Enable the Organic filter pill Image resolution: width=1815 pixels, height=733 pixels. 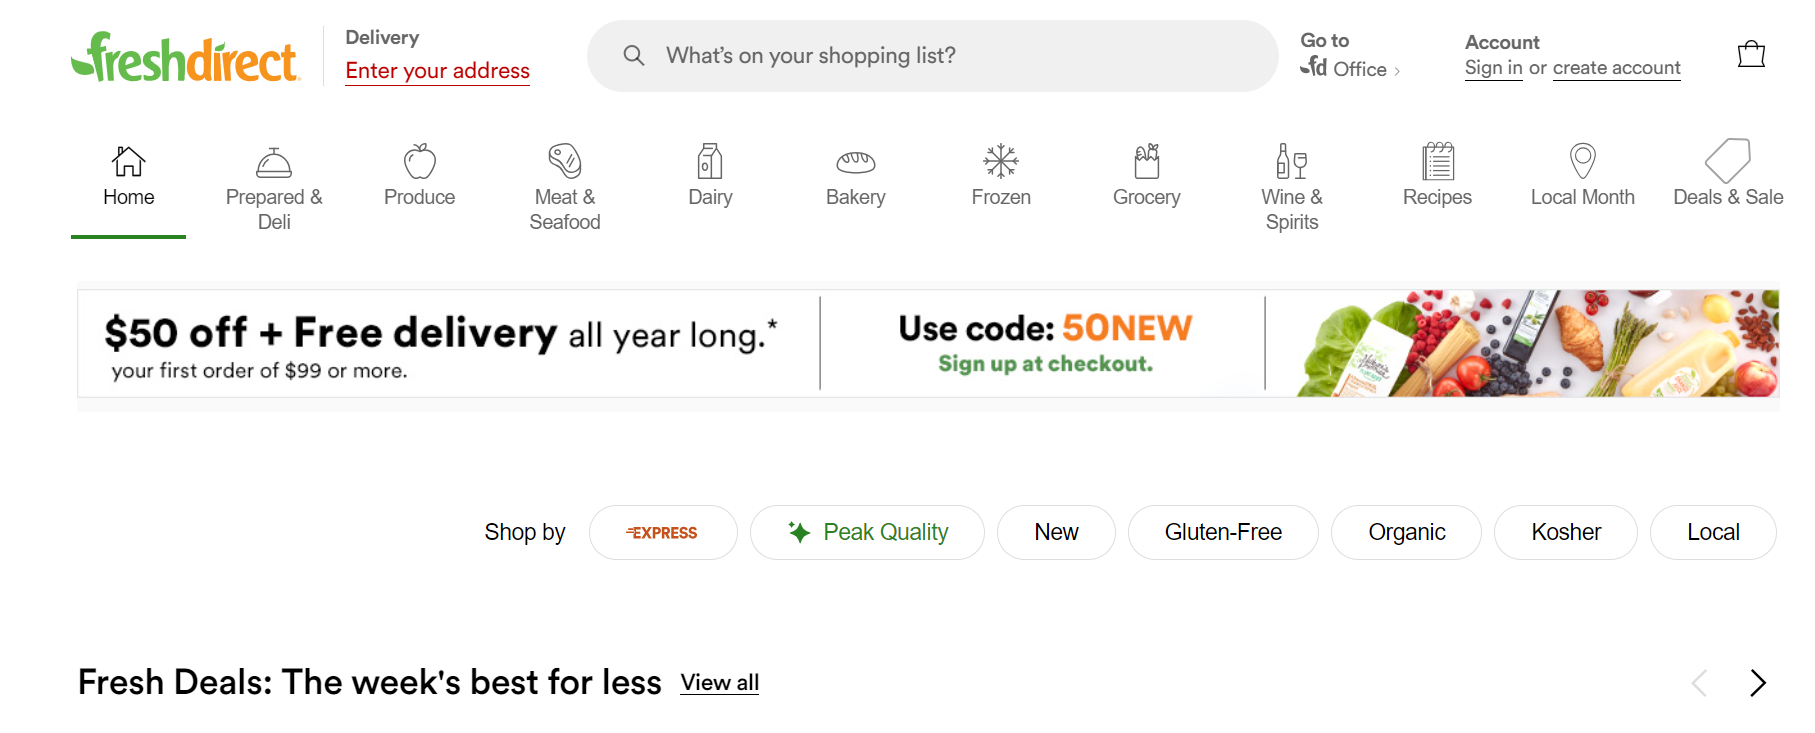tap(1406, 532)
